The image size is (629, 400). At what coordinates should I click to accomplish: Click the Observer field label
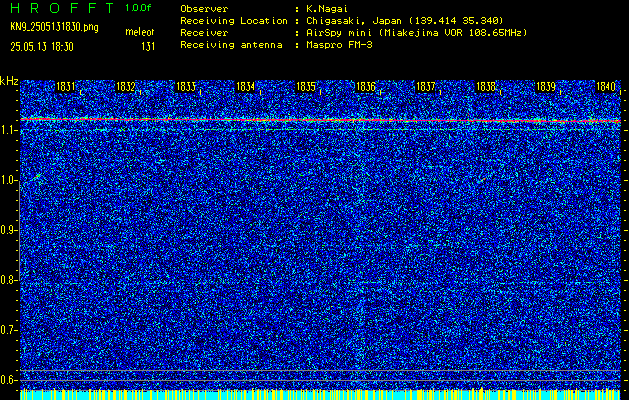pyautogui.click(x=204, y=9)
